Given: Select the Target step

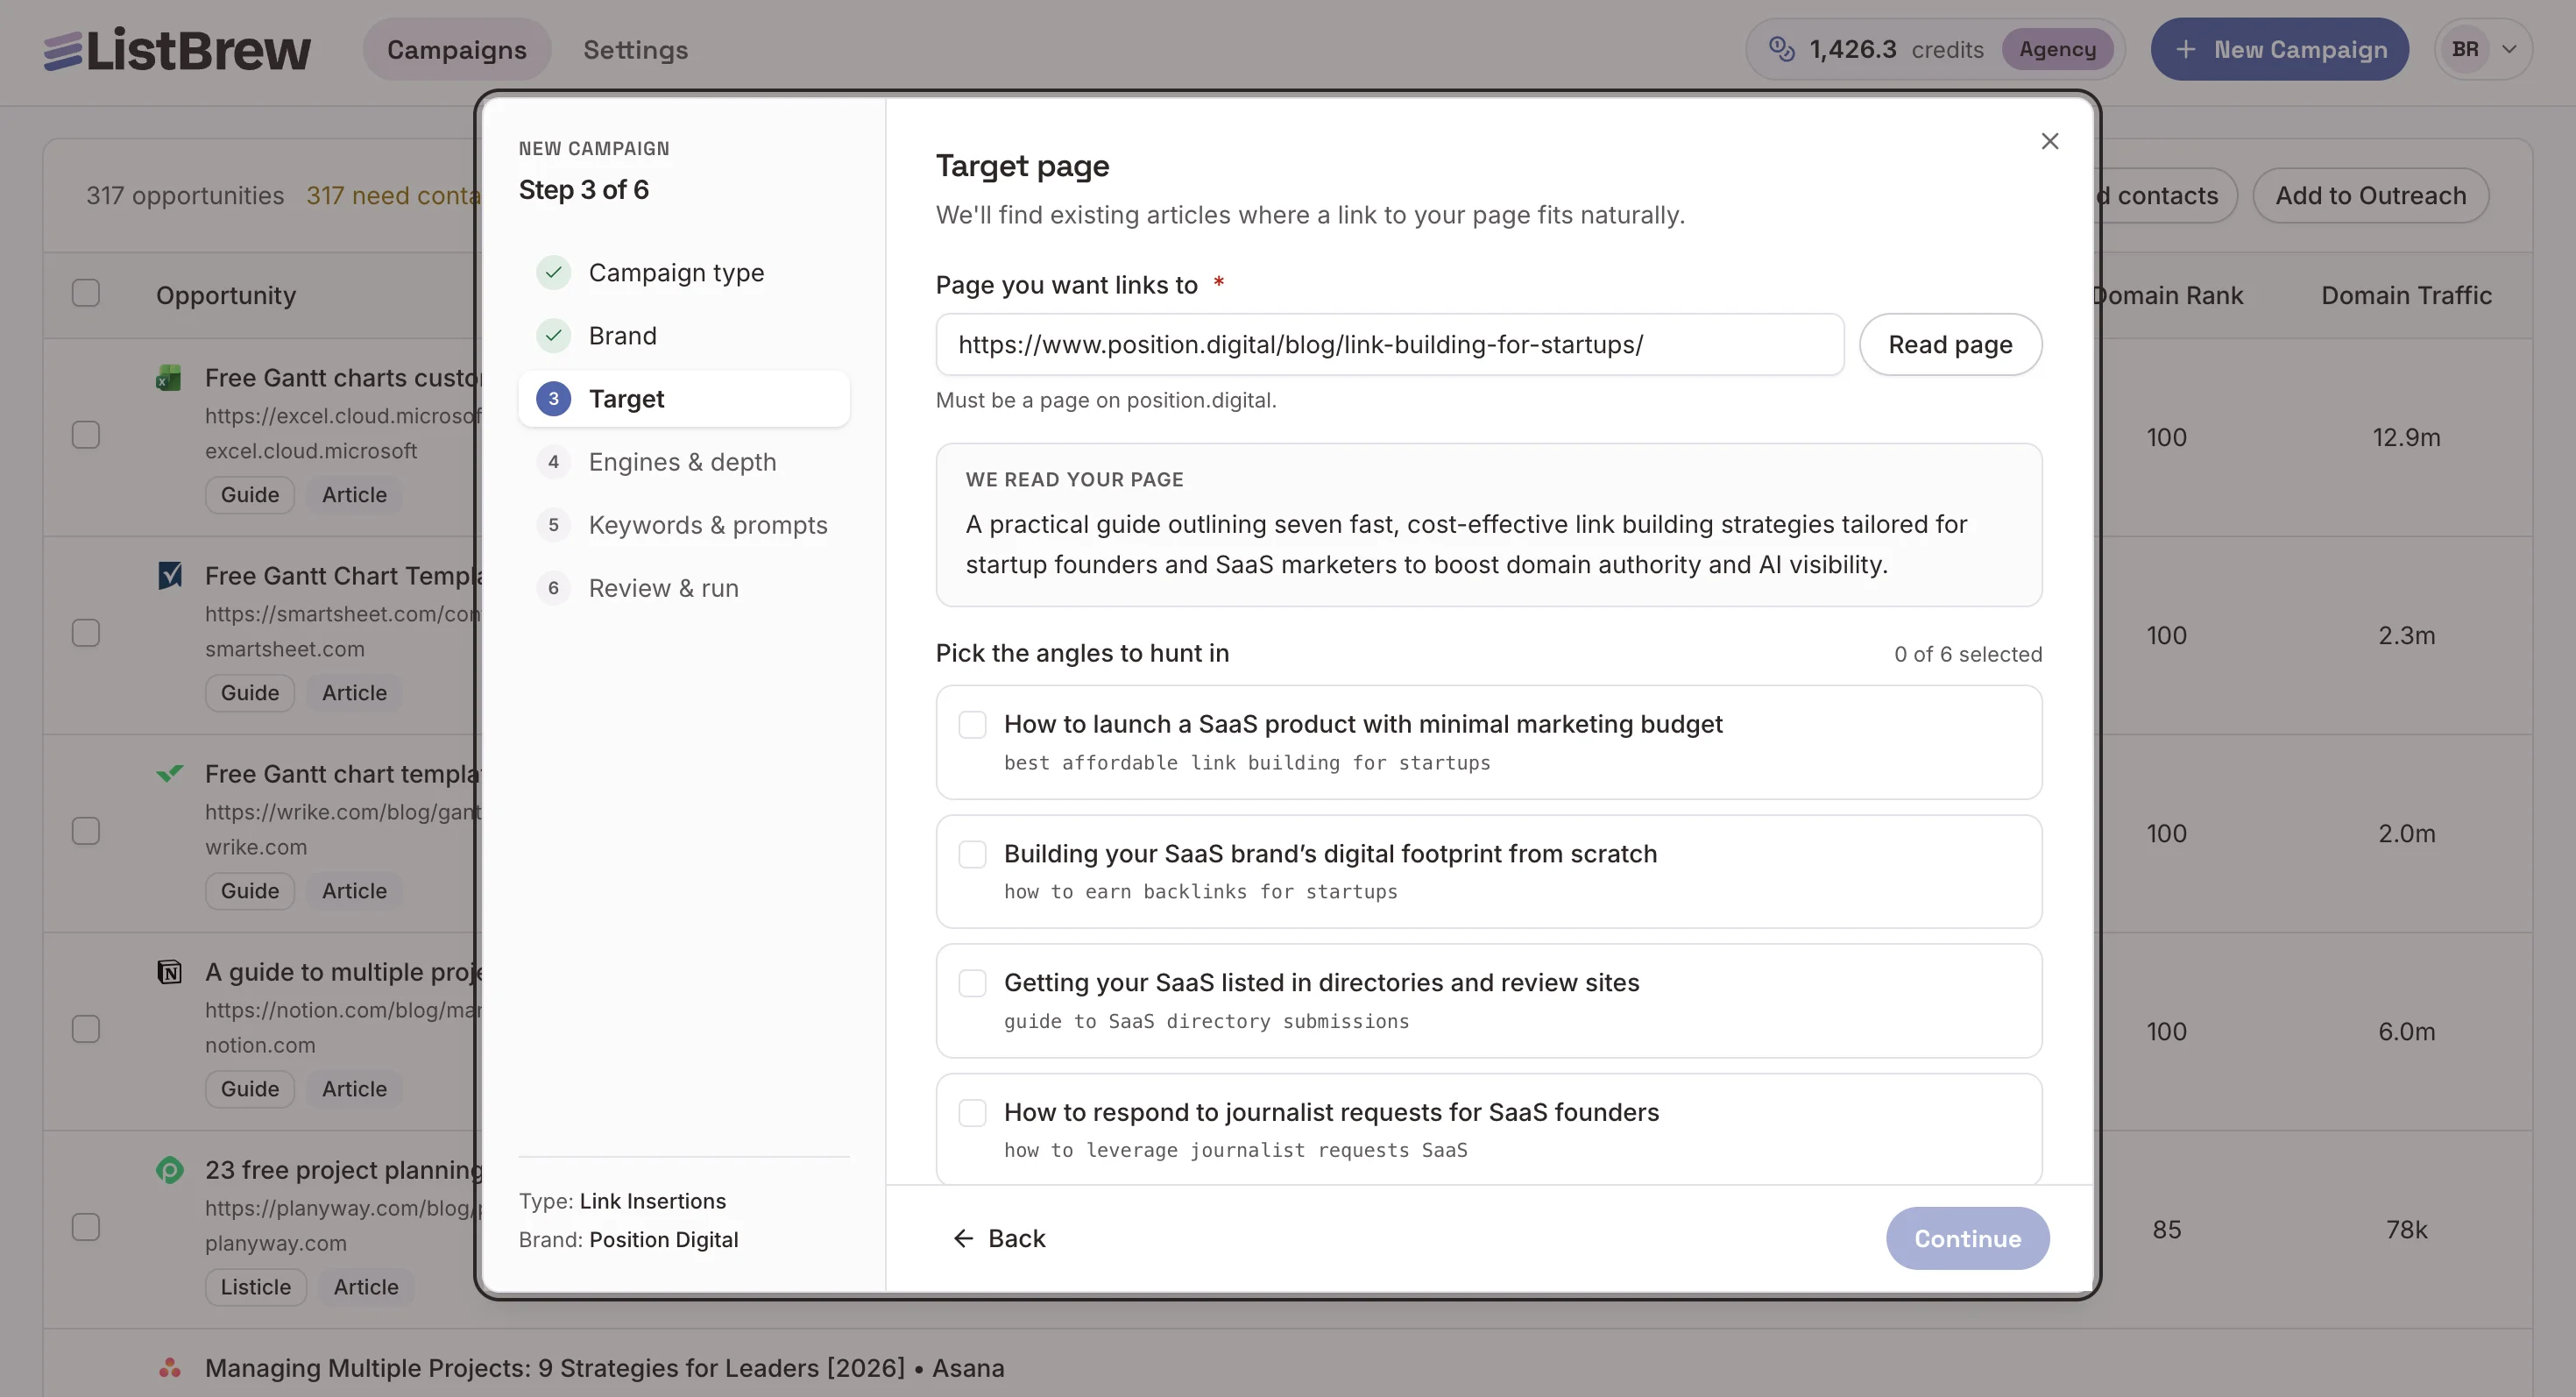Looking at the screenshot, I should pyautogui.click(x=684, y=398).
